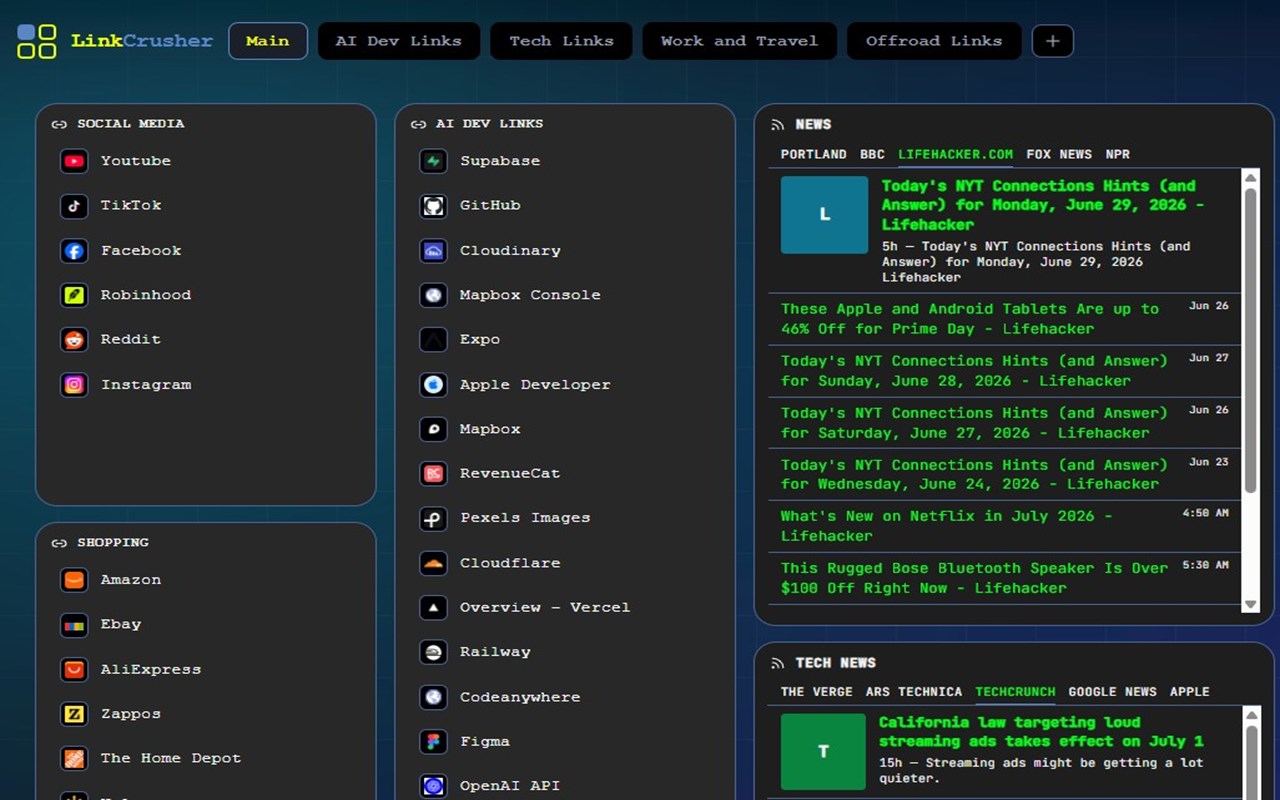The image size is (1280, 800).
Task: Open the NYT Connections Saturday, June 27 article
Action: 974,423
